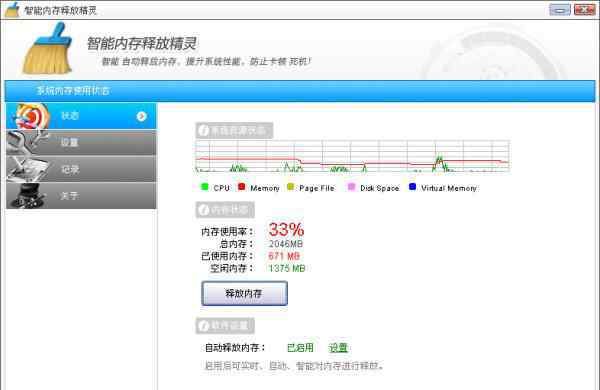
Task: Click info icon of system resource header
Action: (204, 131)
